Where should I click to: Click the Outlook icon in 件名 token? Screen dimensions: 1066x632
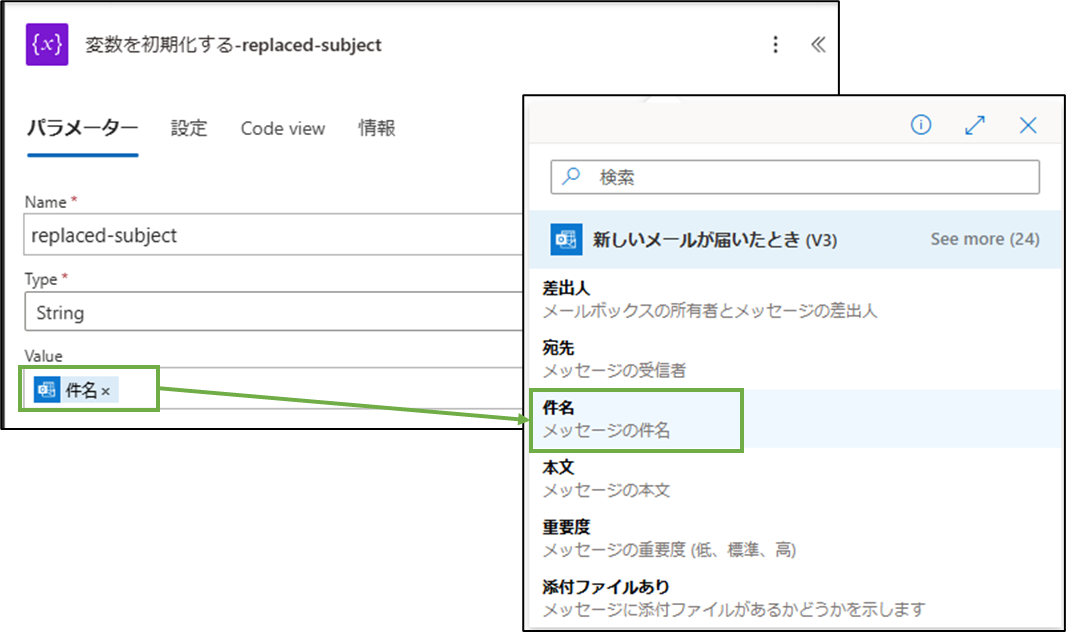pos(47,390)
